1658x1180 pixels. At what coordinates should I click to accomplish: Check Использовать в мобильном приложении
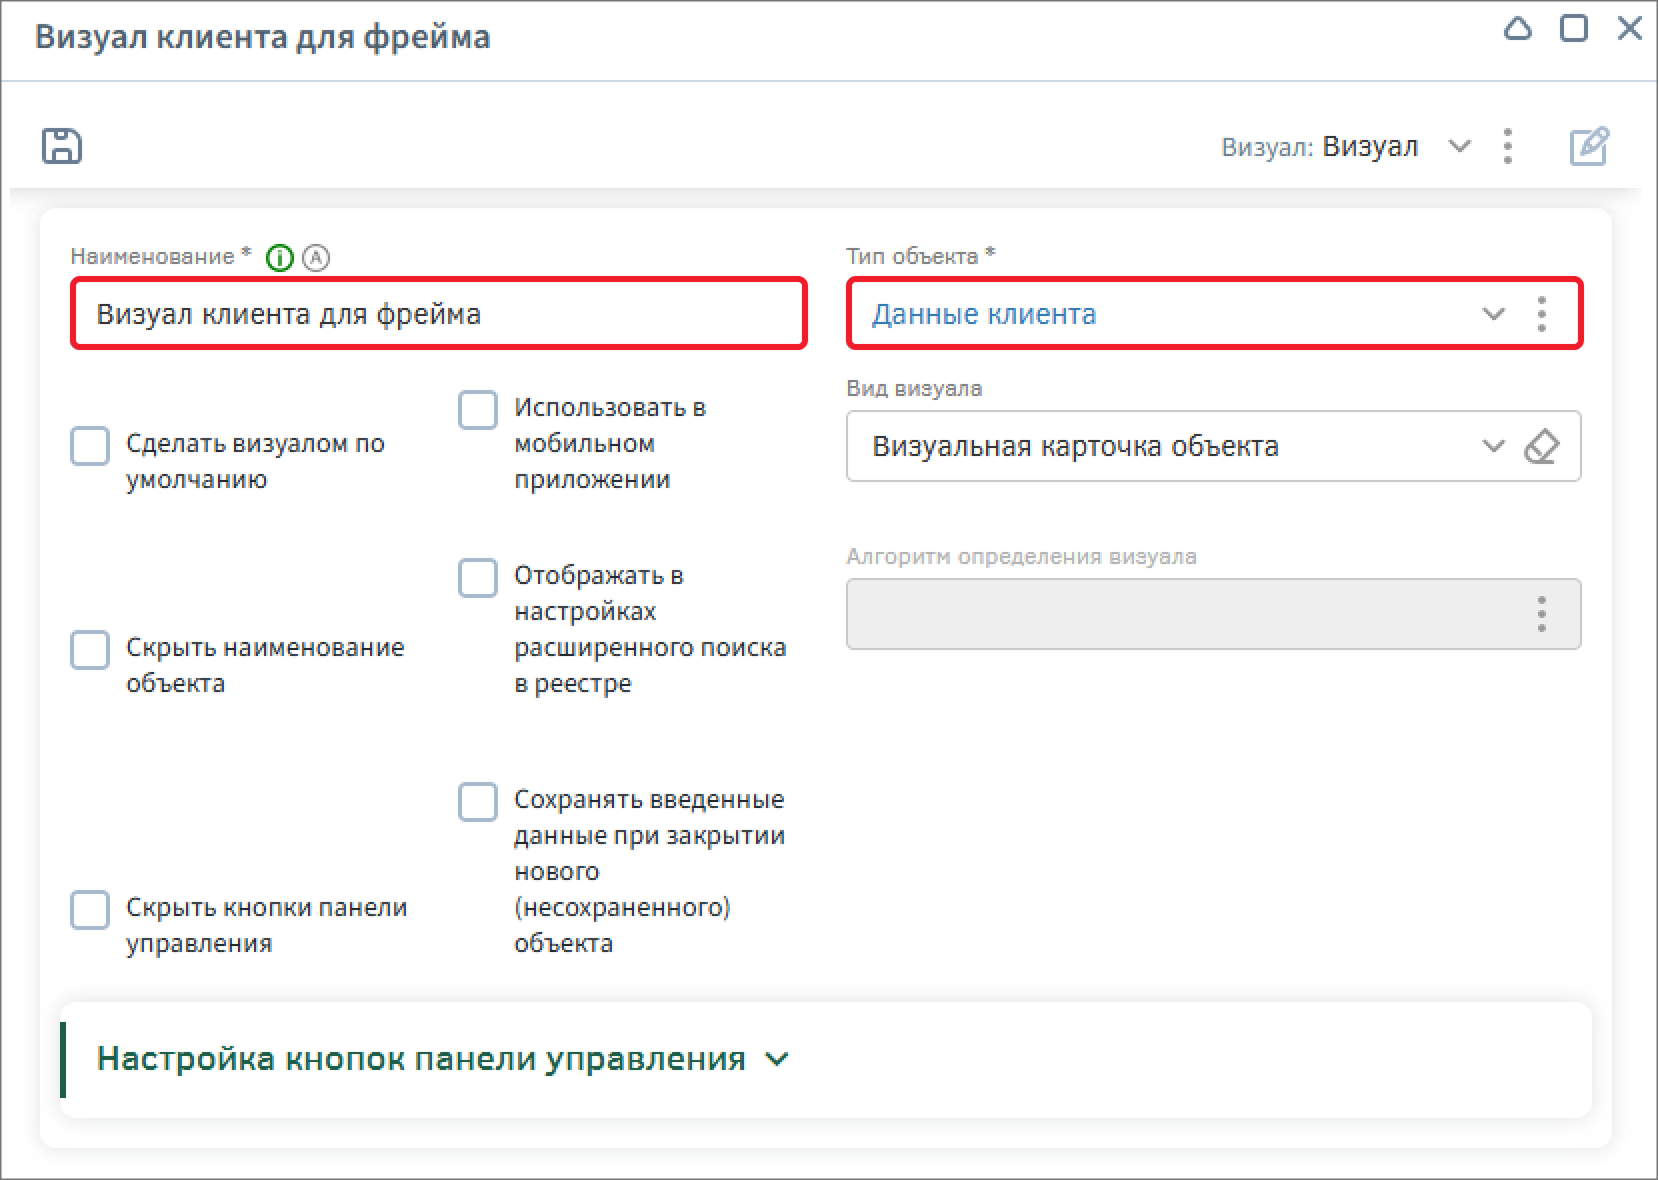coord(478,410)
